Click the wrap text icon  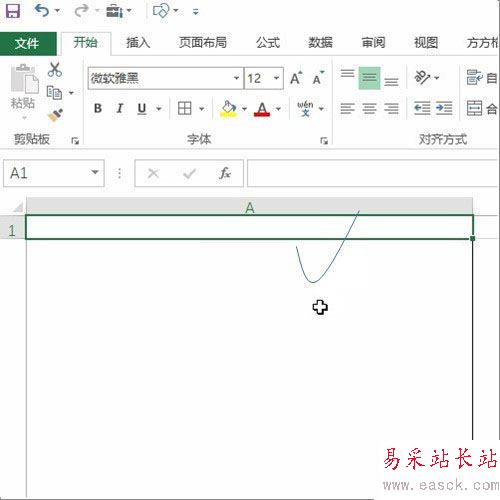[474, 78]
